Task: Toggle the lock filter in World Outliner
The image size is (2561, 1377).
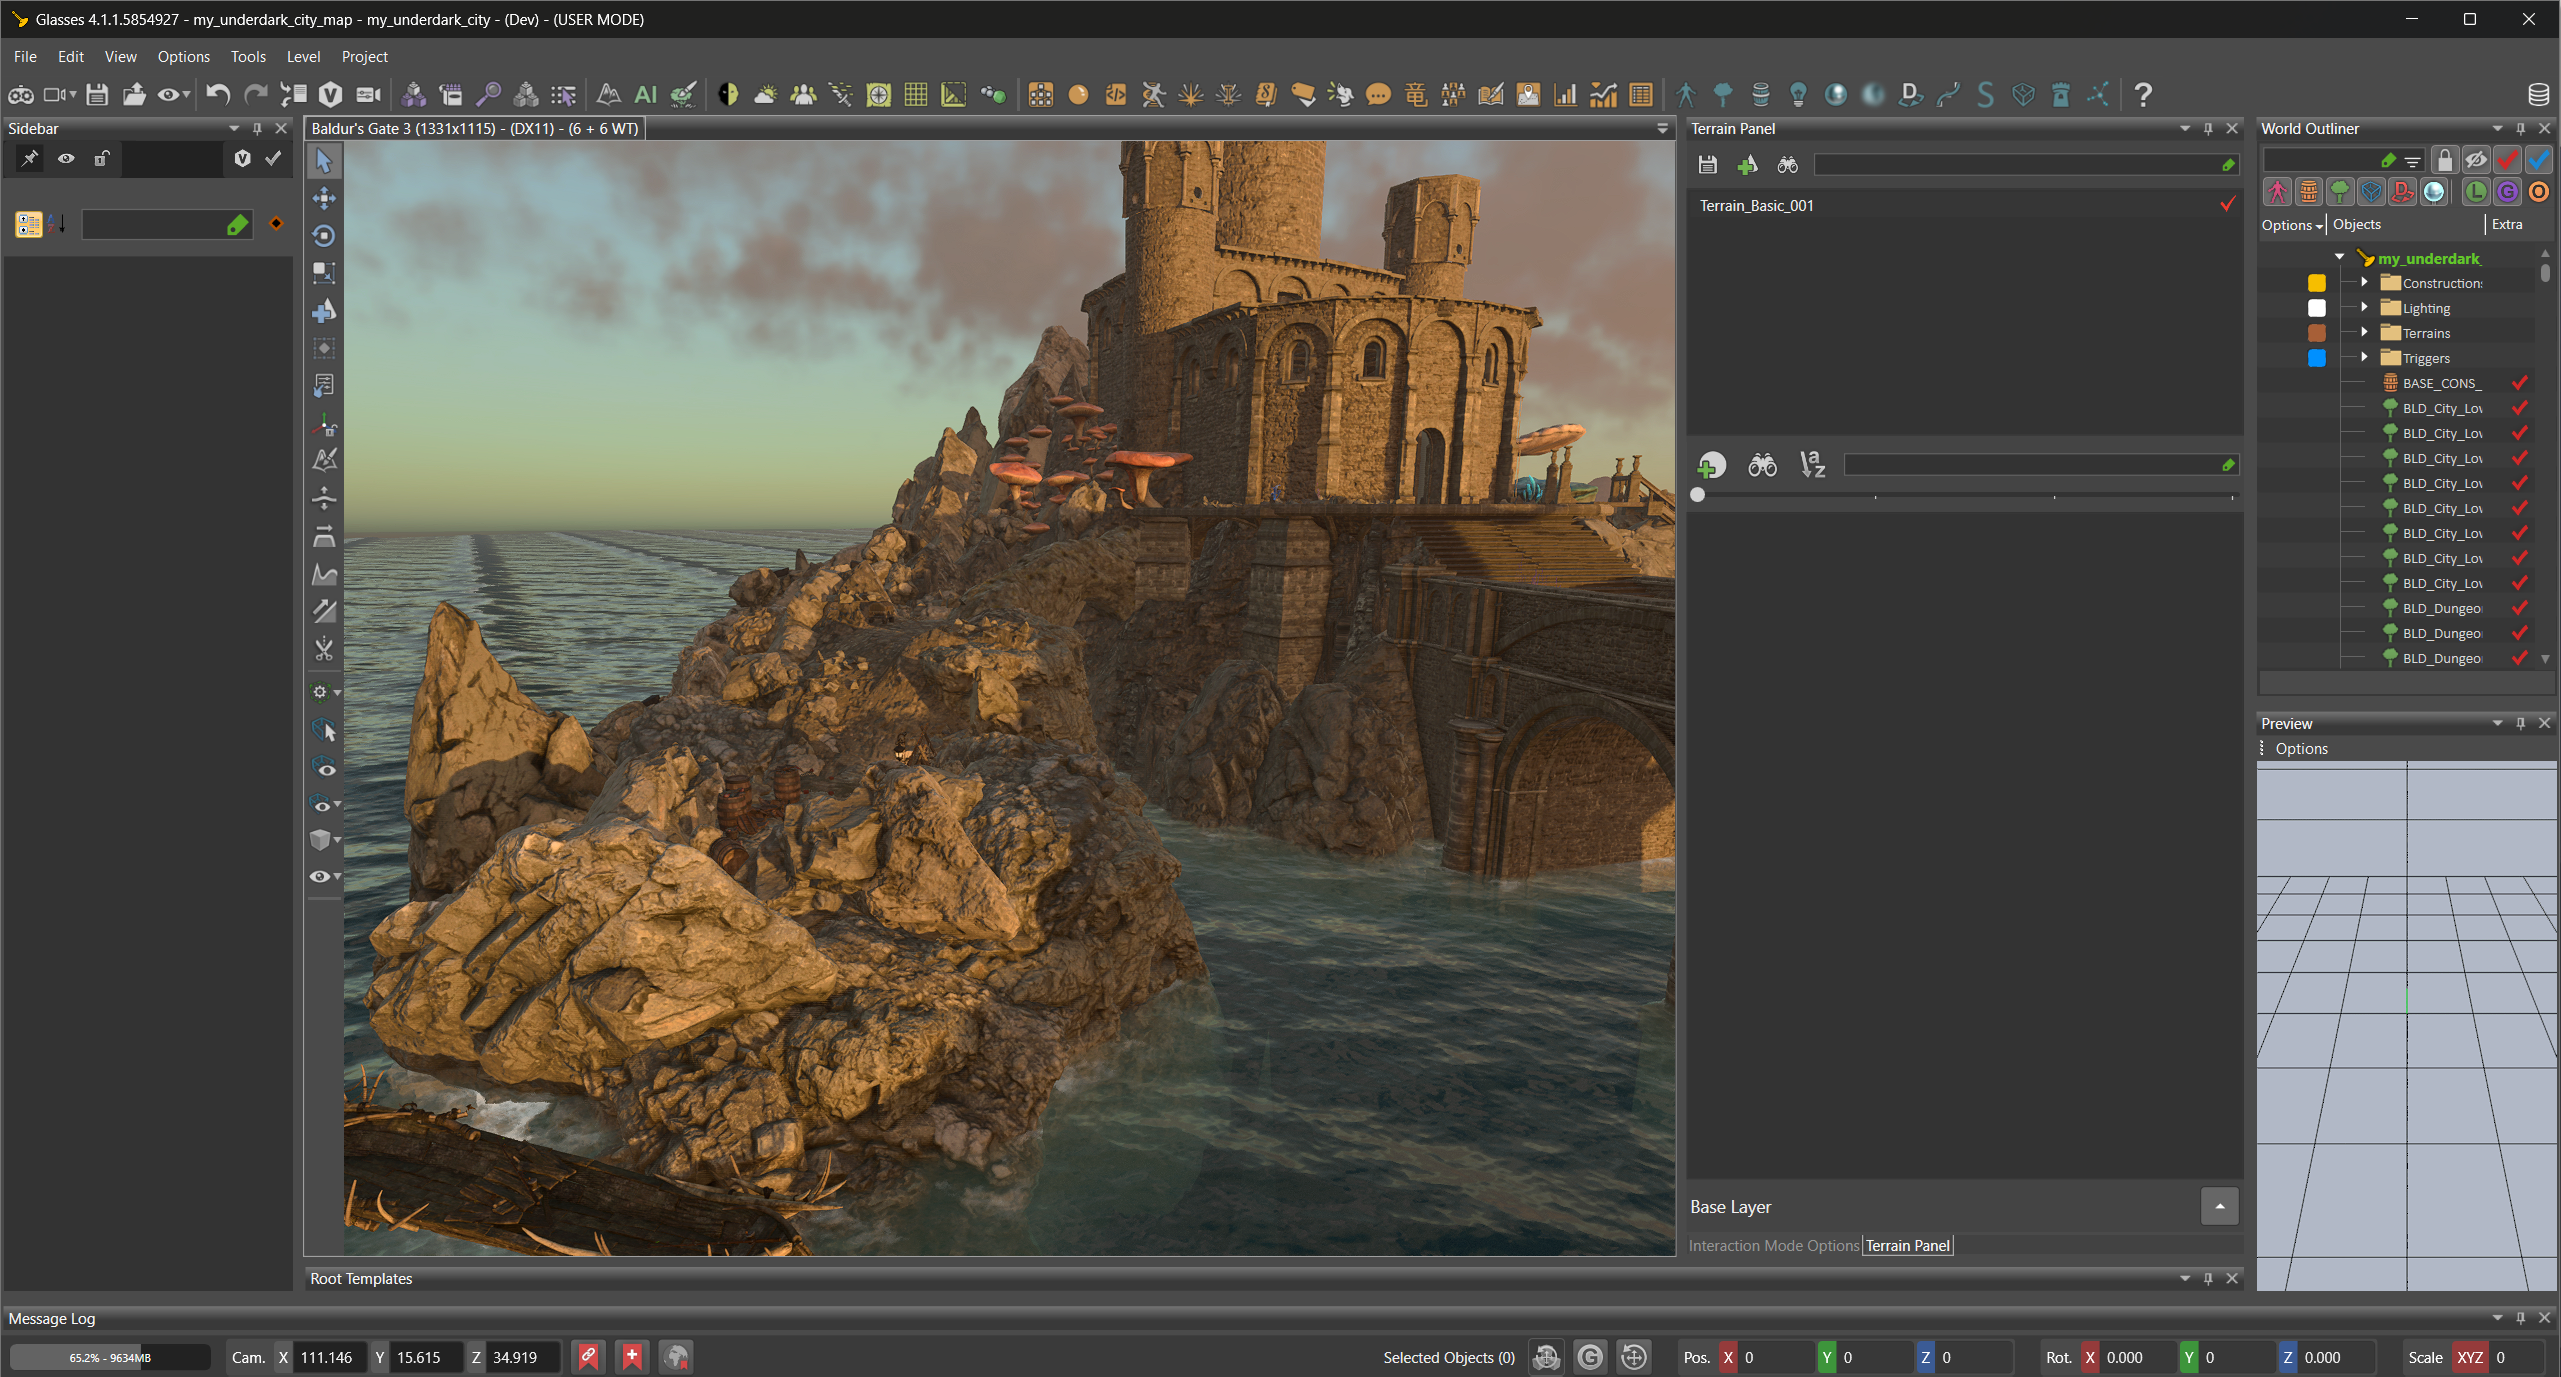Action: (x=2445, y=160)
